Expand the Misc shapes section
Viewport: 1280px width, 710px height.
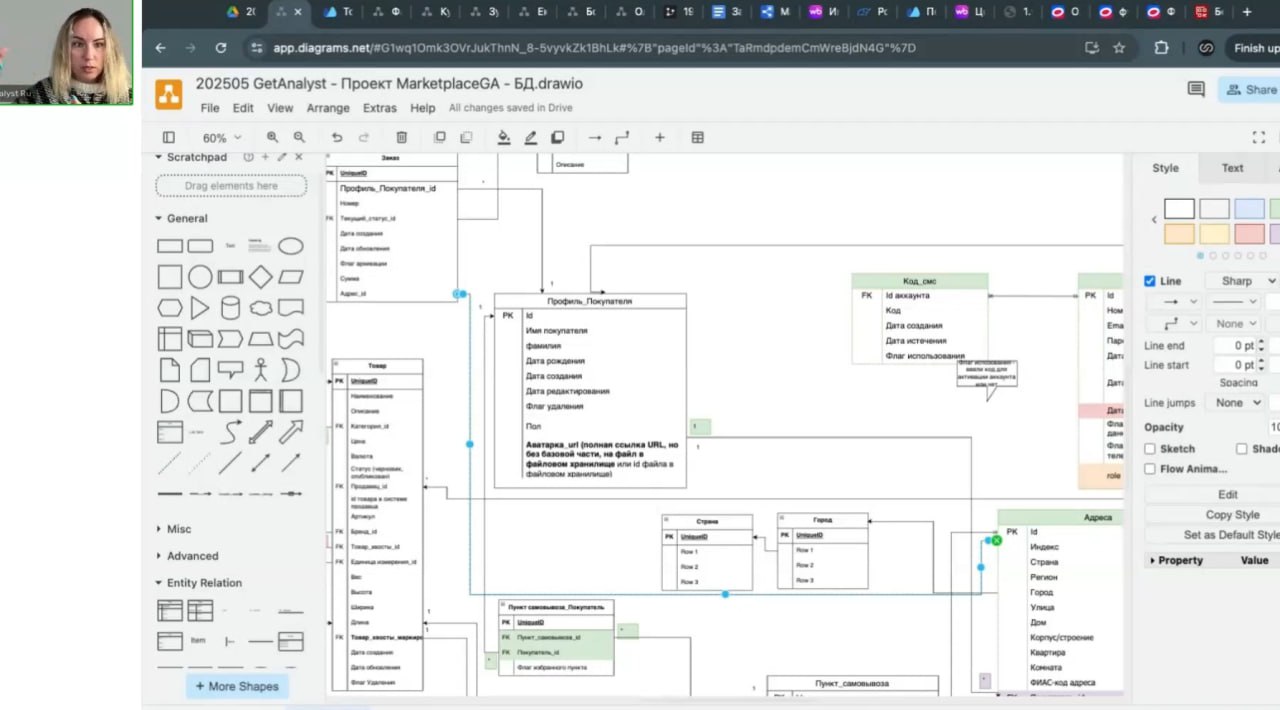click(179, 529)
